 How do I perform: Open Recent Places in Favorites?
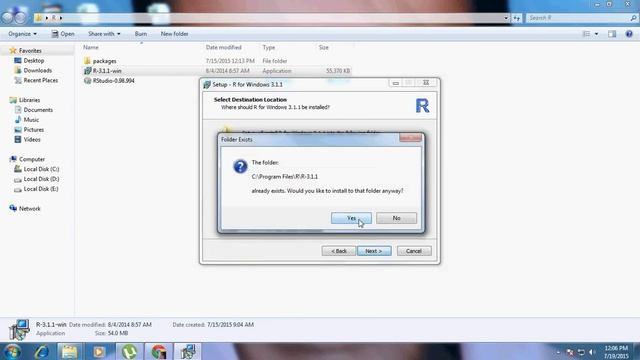(x=40, y=80)
